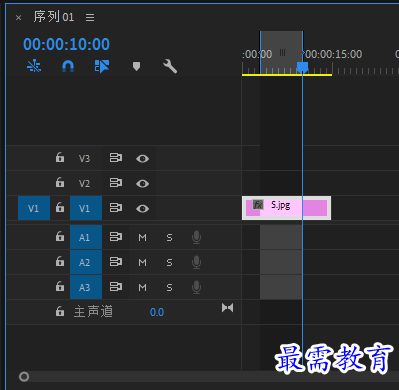Hide track V1 output eye
The width and height of the screenshot is (399, 390).
142,209
